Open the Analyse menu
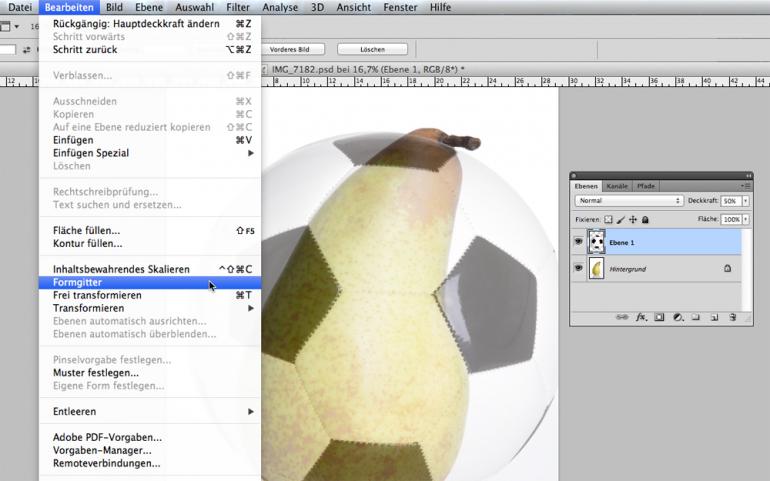The height and width of the screenshot is (481, 770). point(280,7)
